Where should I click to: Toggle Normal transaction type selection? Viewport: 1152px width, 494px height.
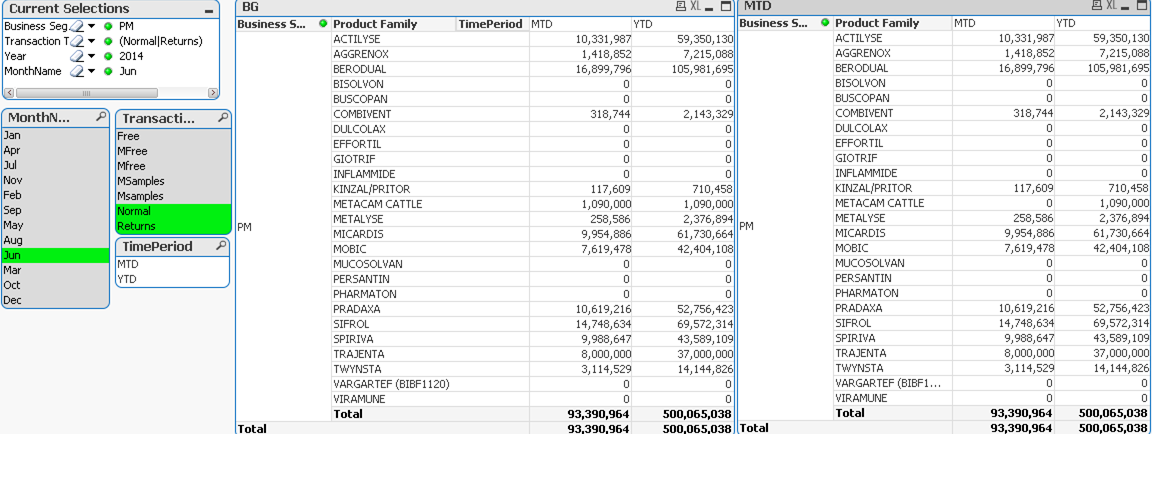tap(173, 211)
